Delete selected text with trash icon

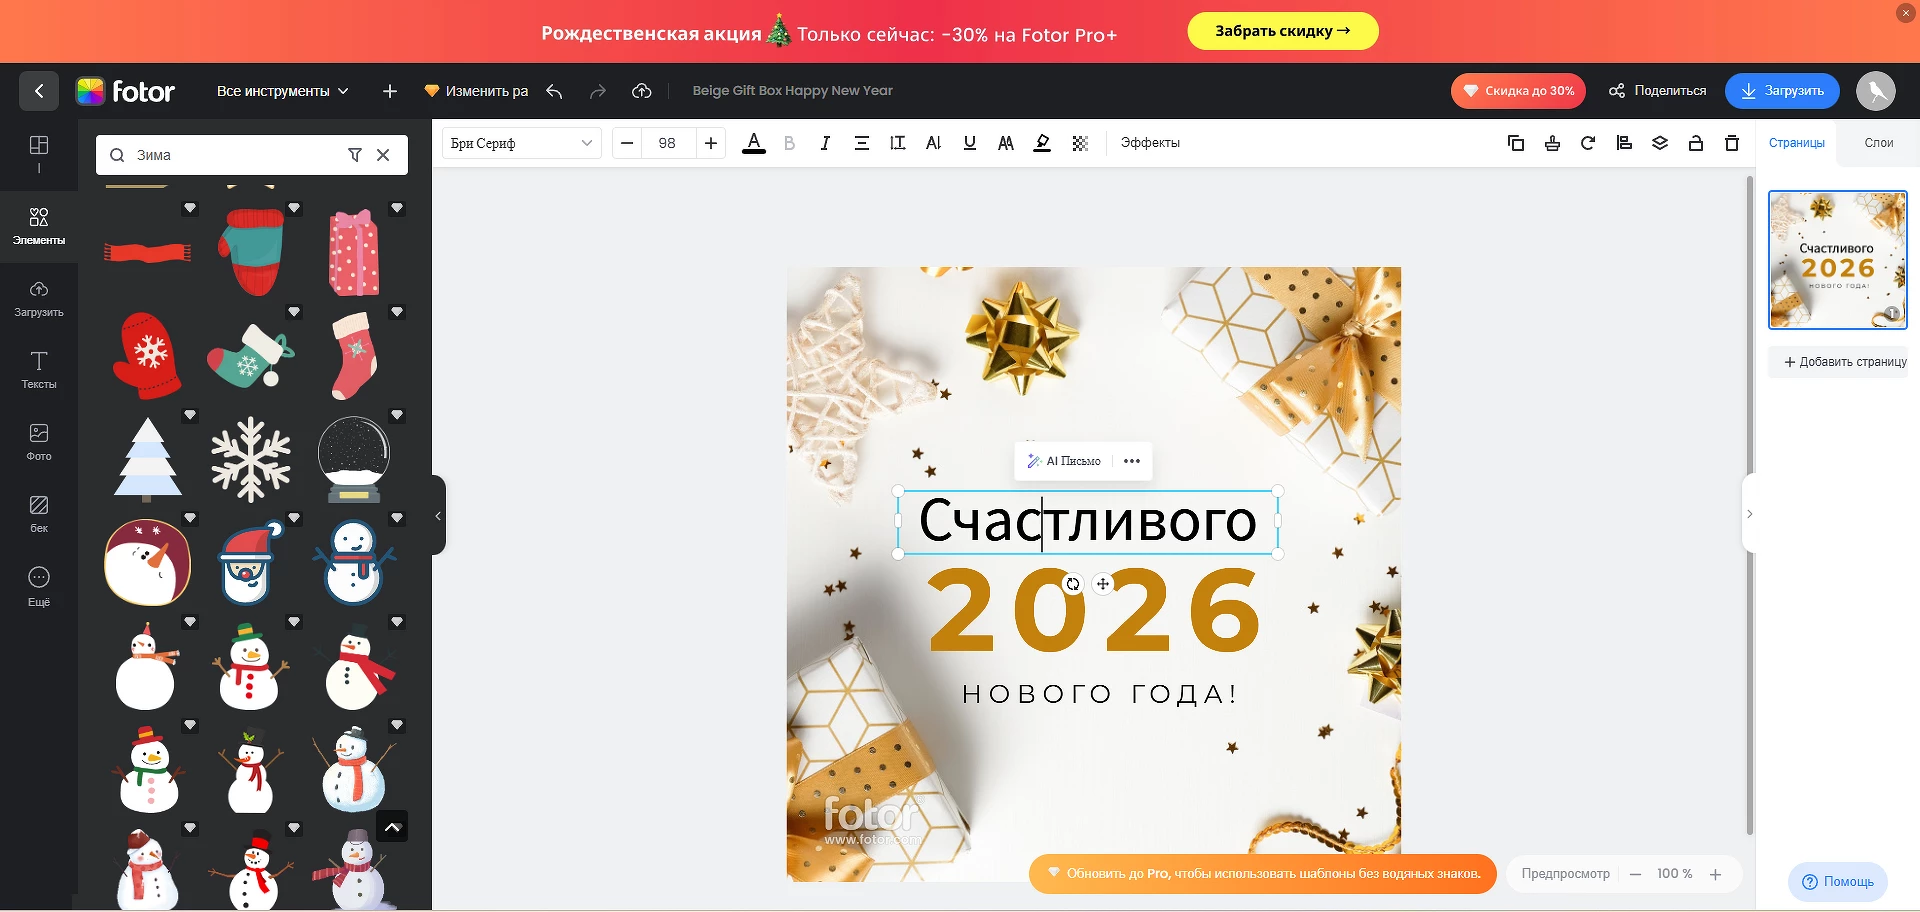coord(1732,143)
